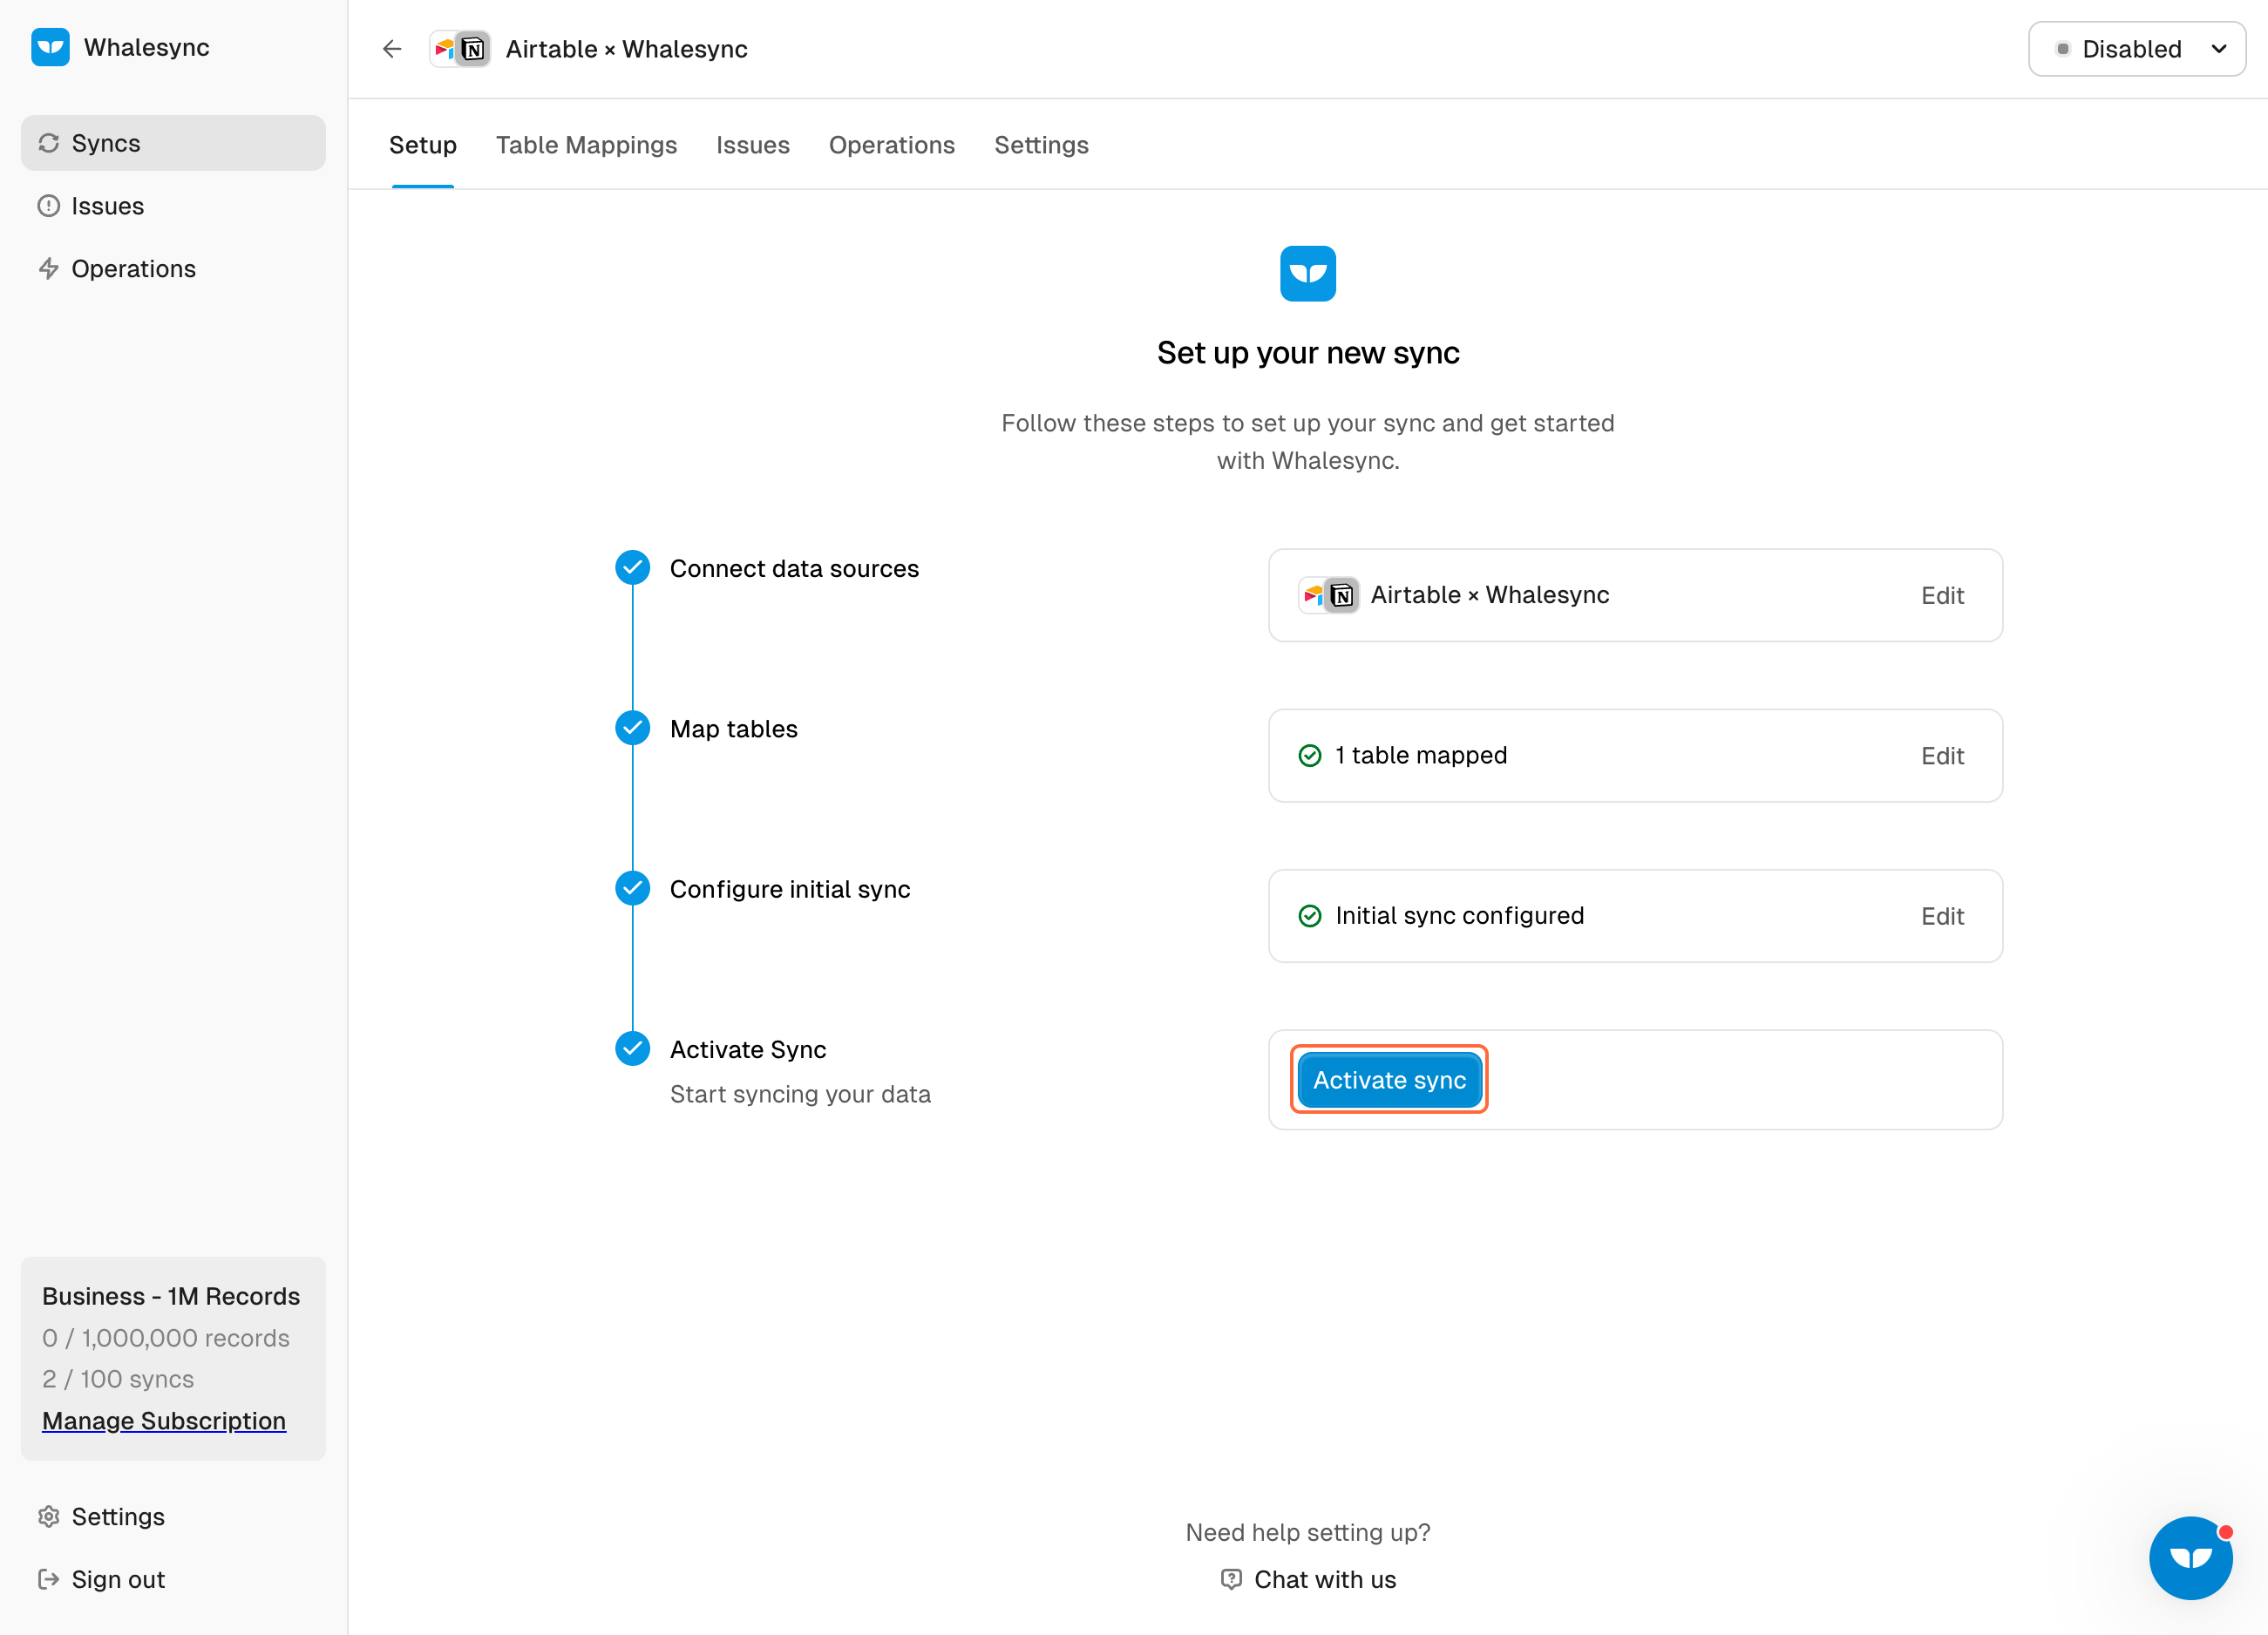
Task: Switch to the Setup tab
Action: [423, 145]
